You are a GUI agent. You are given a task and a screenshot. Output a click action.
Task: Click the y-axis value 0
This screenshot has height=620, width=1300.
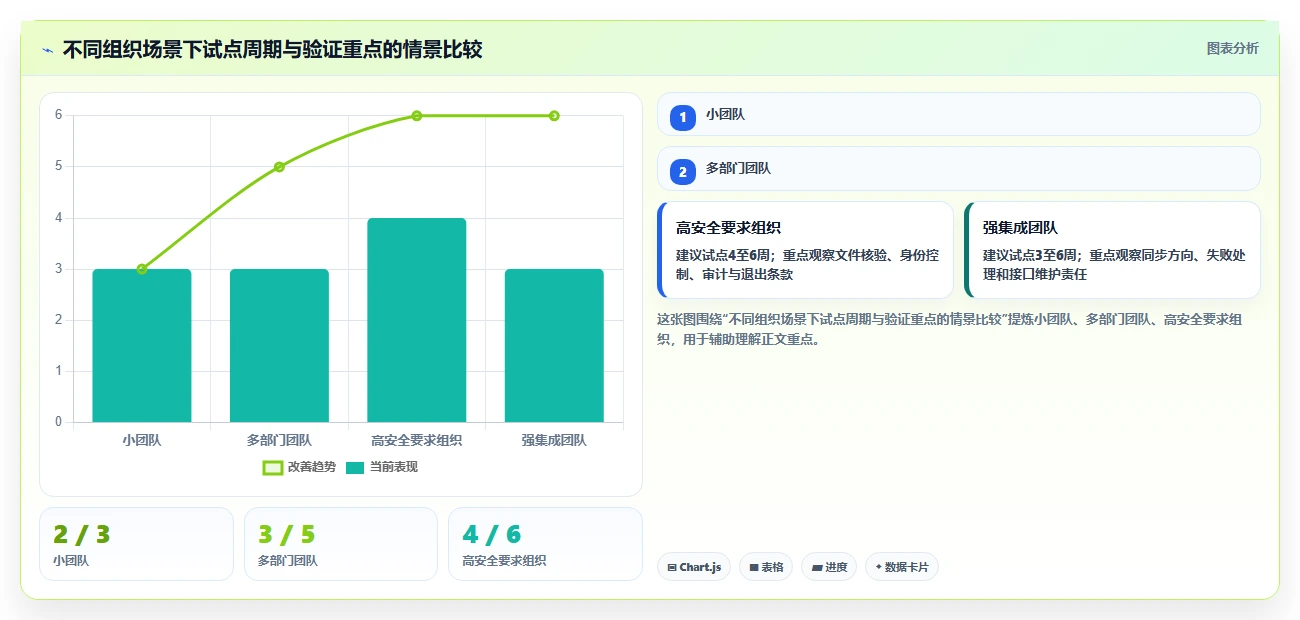pyautogui.click(x=59, y=422)
